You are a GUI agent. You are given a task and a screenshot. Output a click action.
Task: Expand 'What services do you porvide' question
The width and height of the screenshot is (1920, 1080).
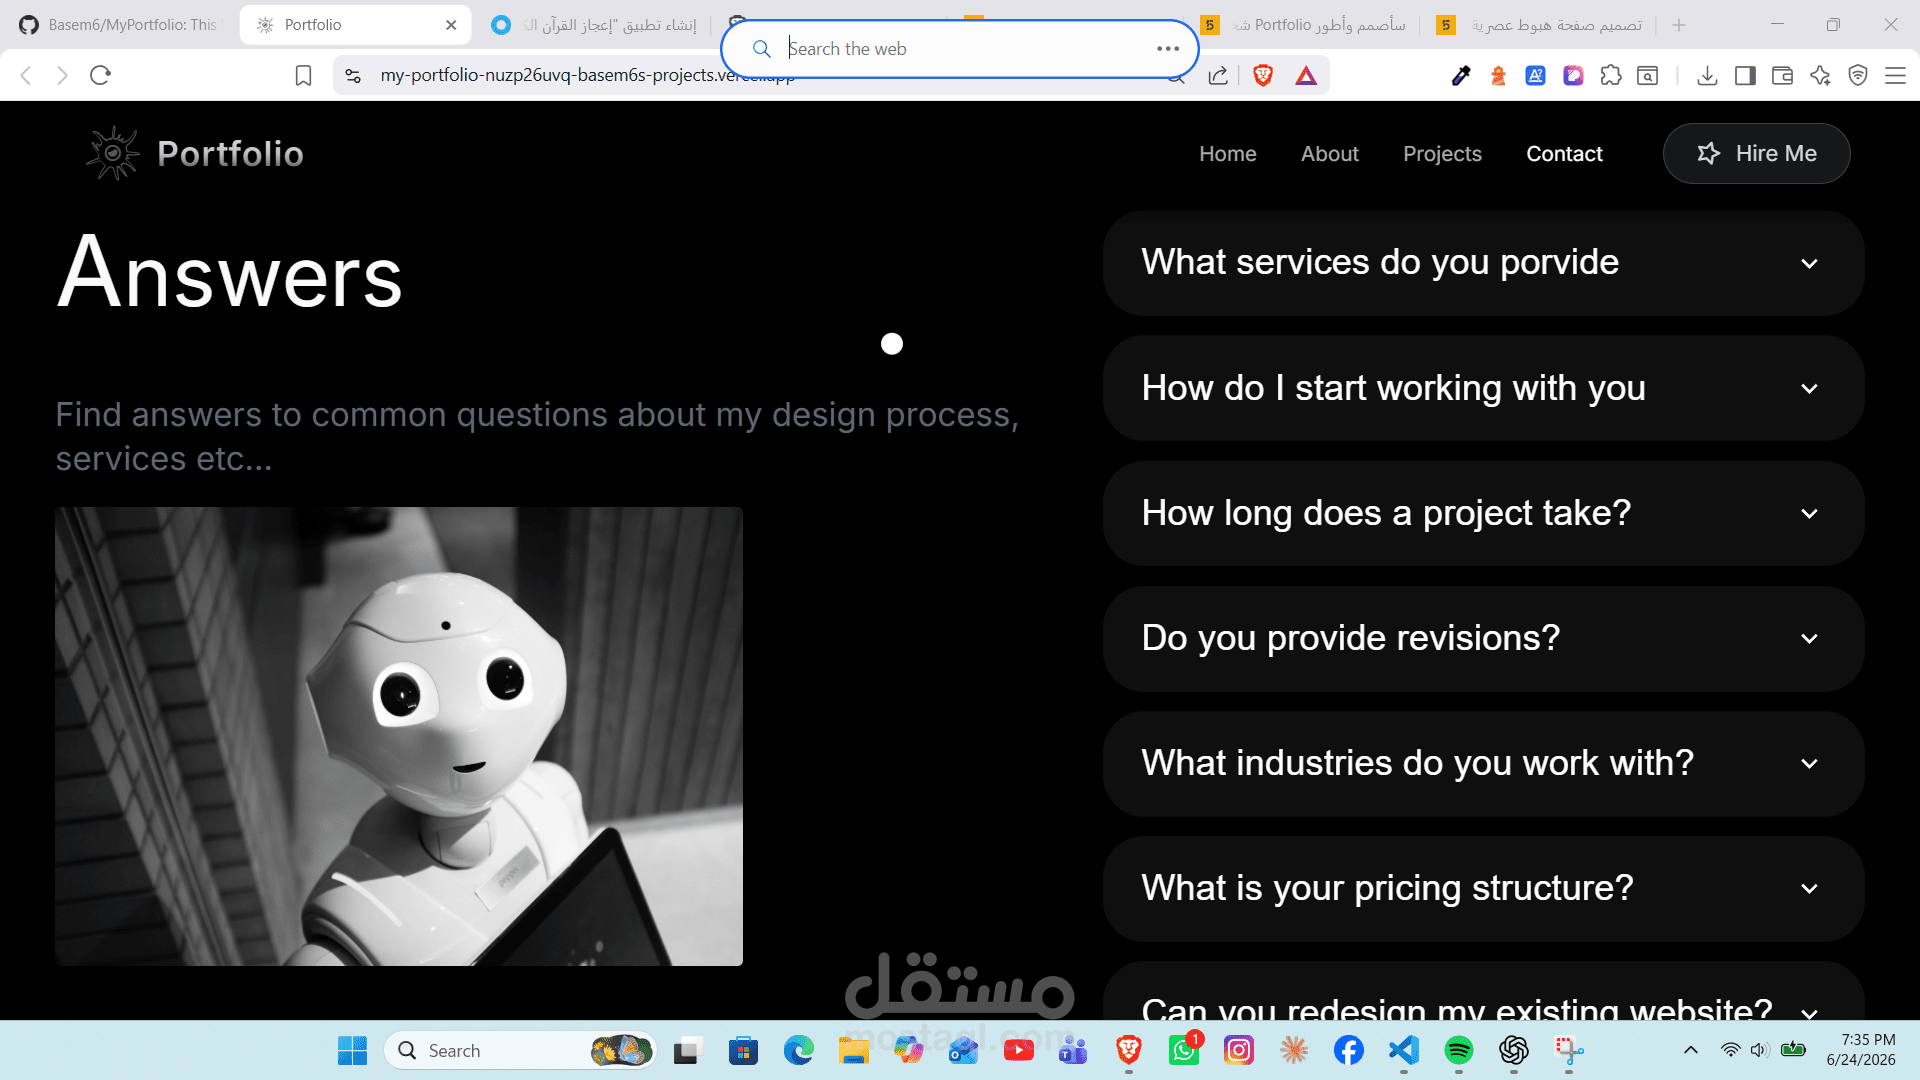pyautogui.click(x=1483, y=263)
